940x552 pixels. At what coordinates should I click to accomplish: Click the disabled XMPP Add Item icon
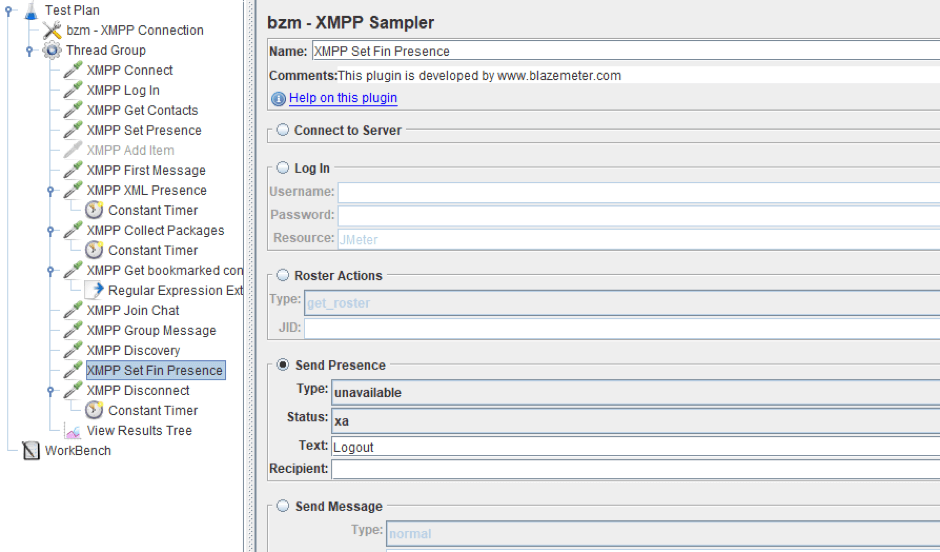click(73, 150)
